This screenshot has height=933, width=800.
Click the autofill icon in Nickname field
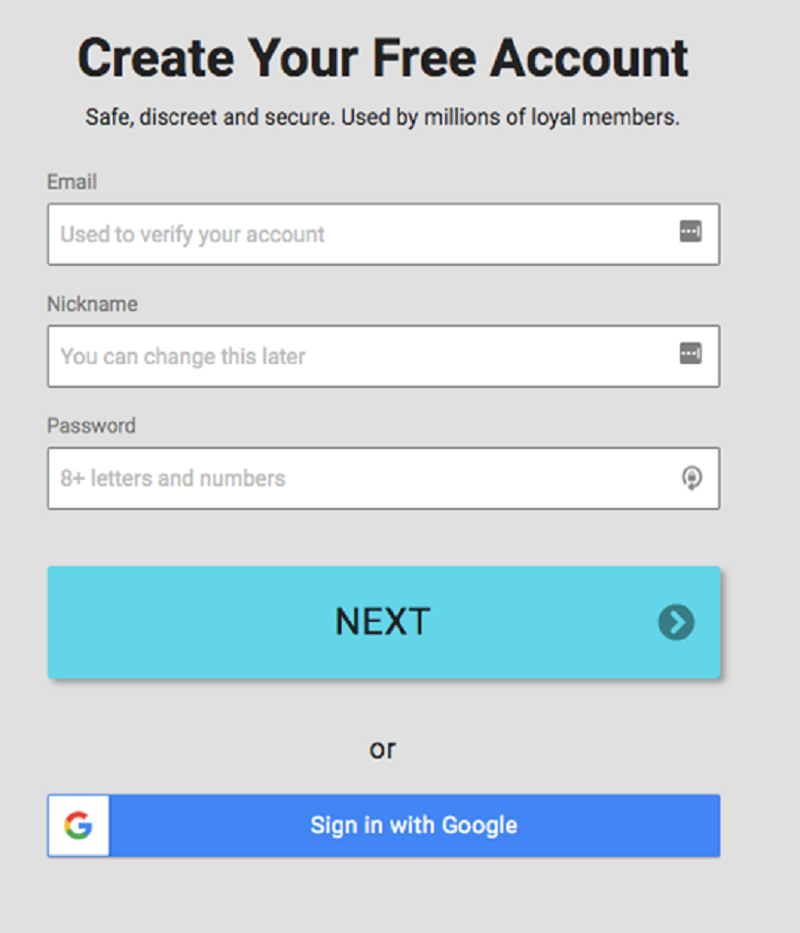pyautogui.click(x=690, y=353)
